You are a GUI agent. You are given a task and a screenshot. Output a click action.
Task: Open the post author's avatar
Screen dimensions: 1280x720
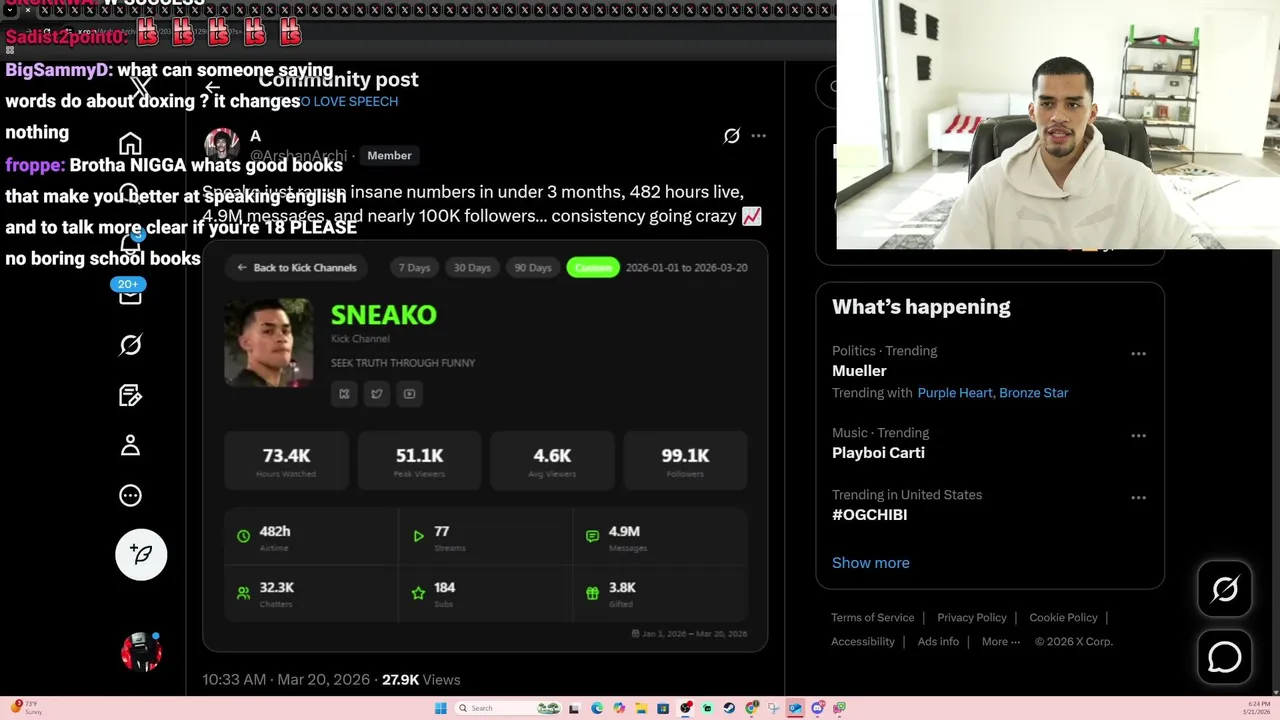(221, 145)
